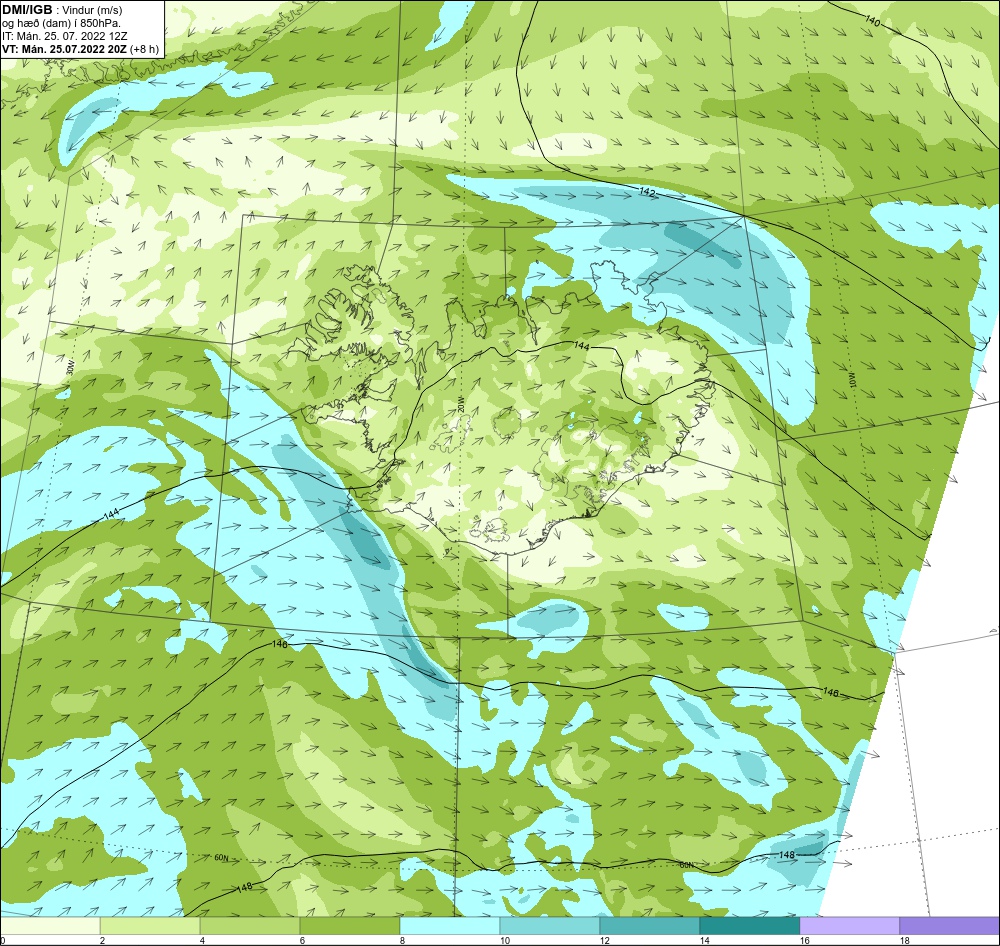Click the '10W' longitude label

click(x=853, y=380)
